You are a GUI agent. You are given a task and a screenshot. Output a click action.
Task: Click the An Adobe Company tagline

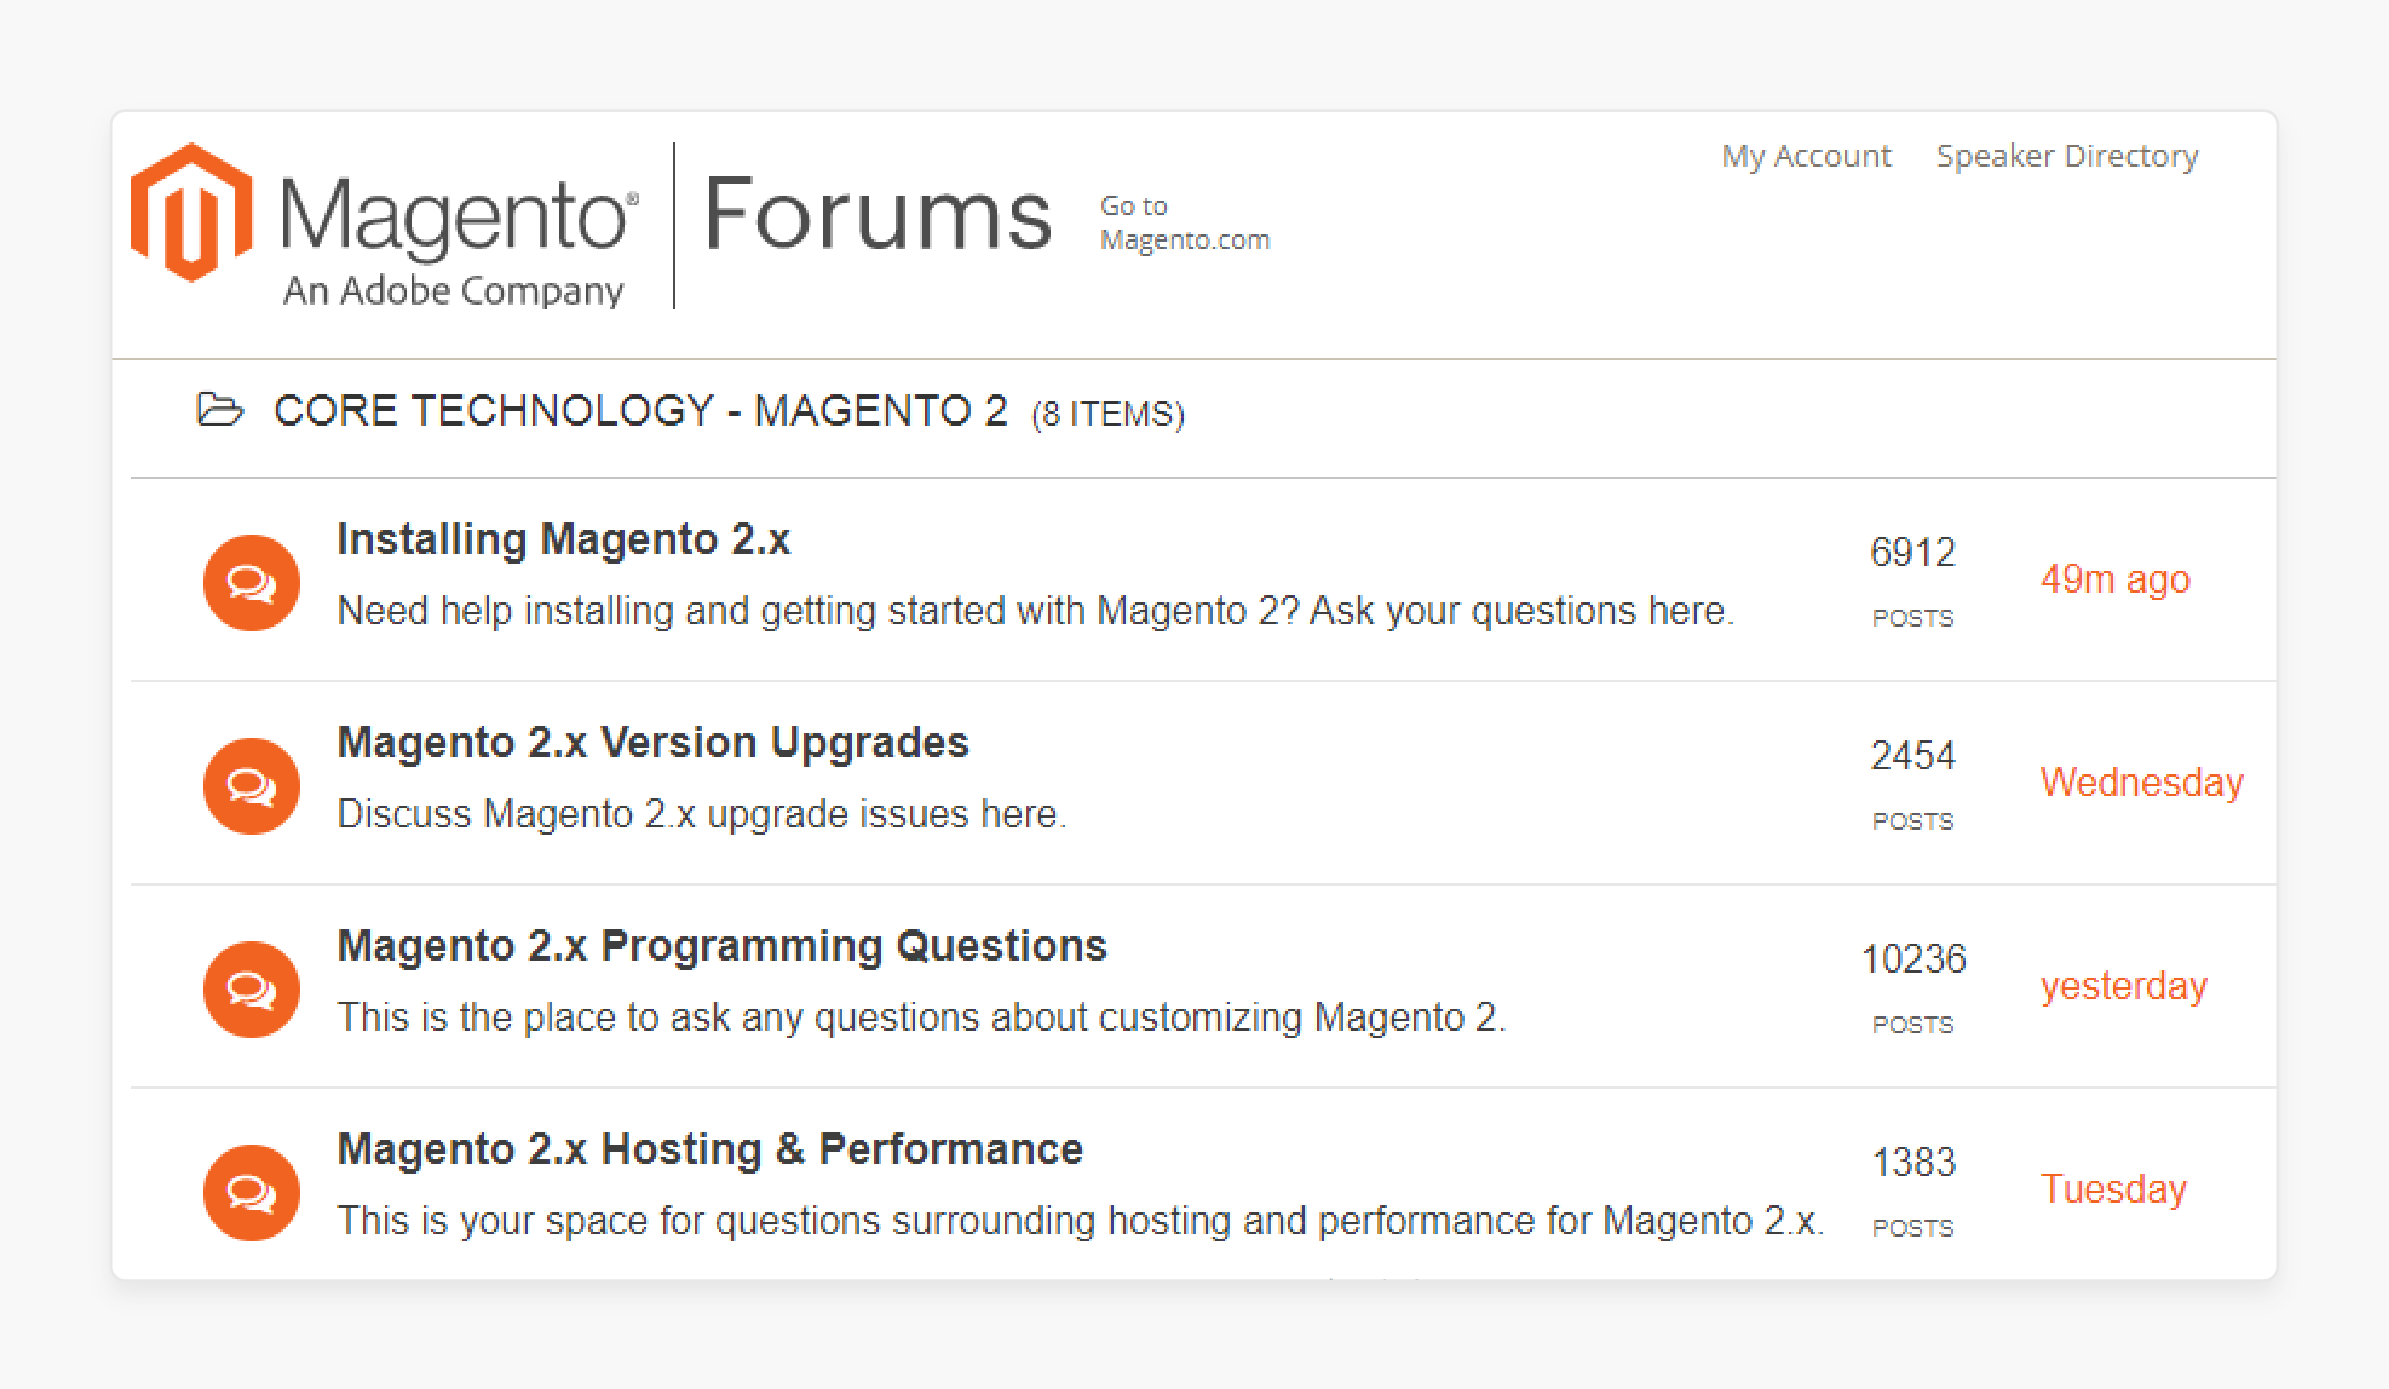pos(453,291)
